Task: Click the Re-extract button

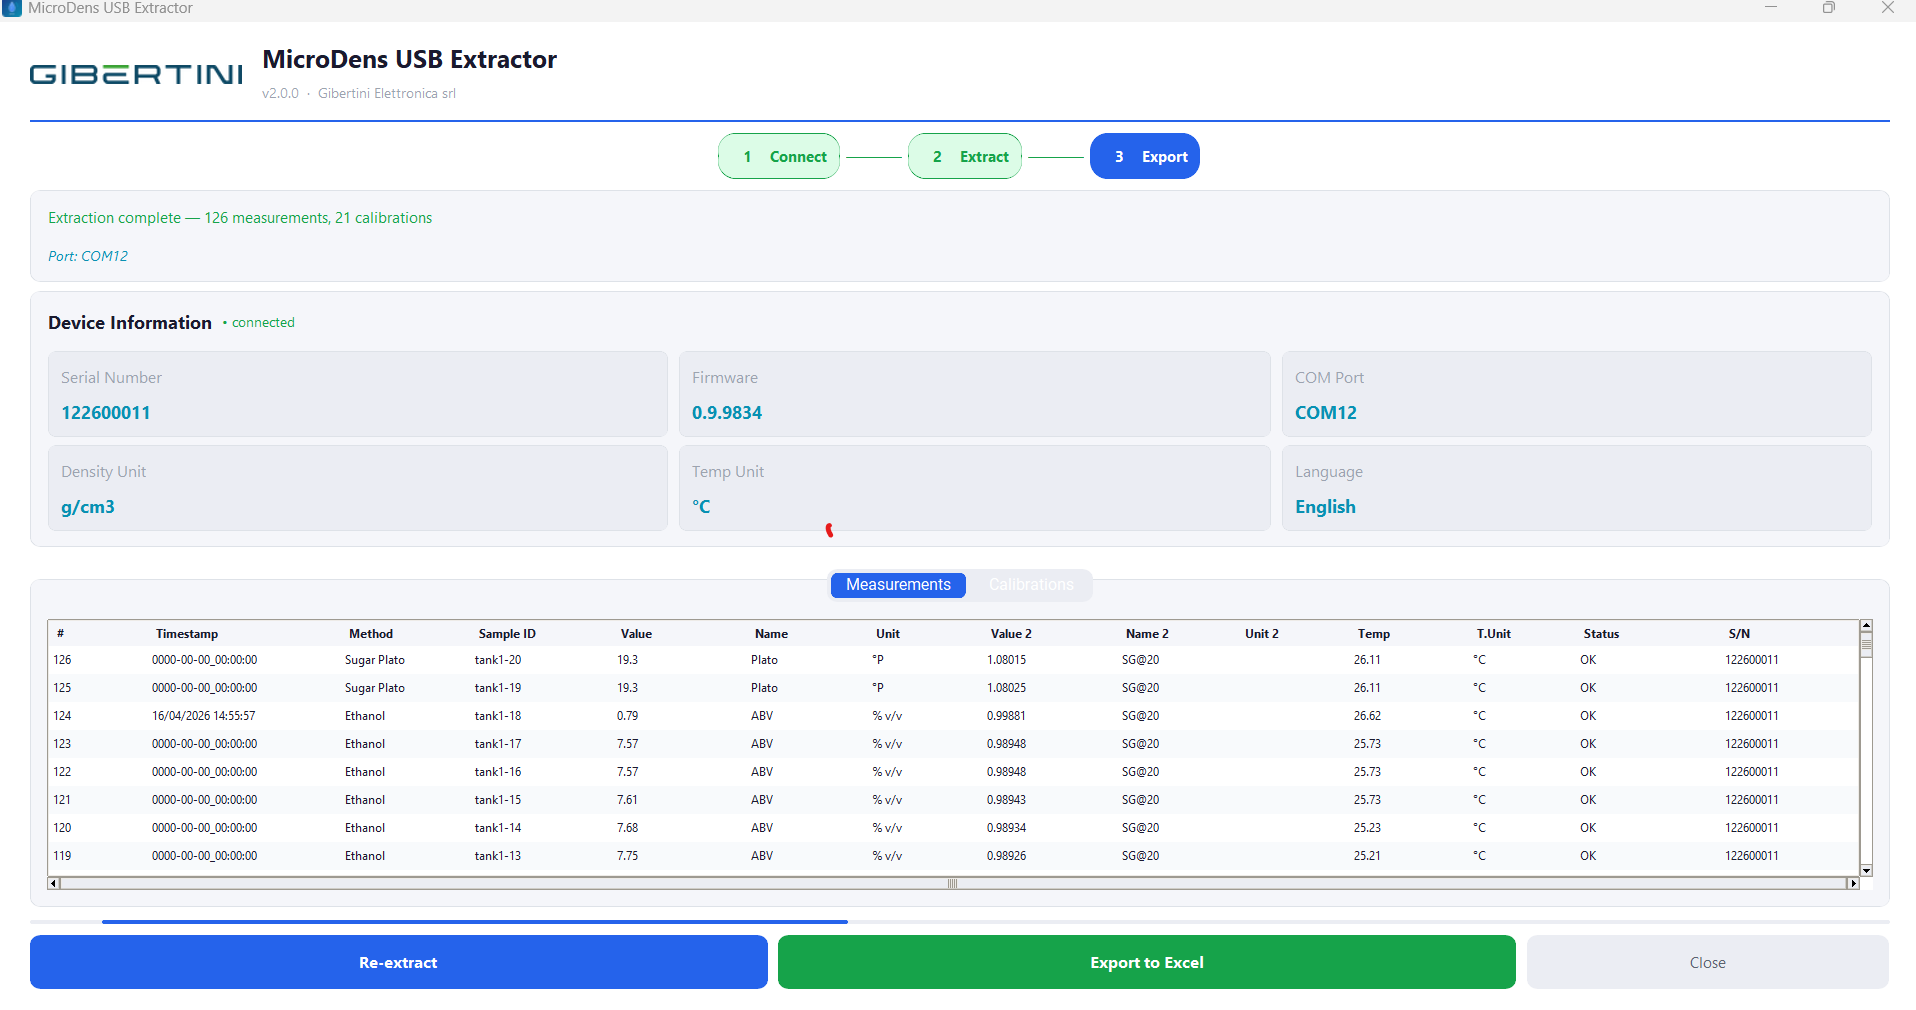Action: (399, 962)
